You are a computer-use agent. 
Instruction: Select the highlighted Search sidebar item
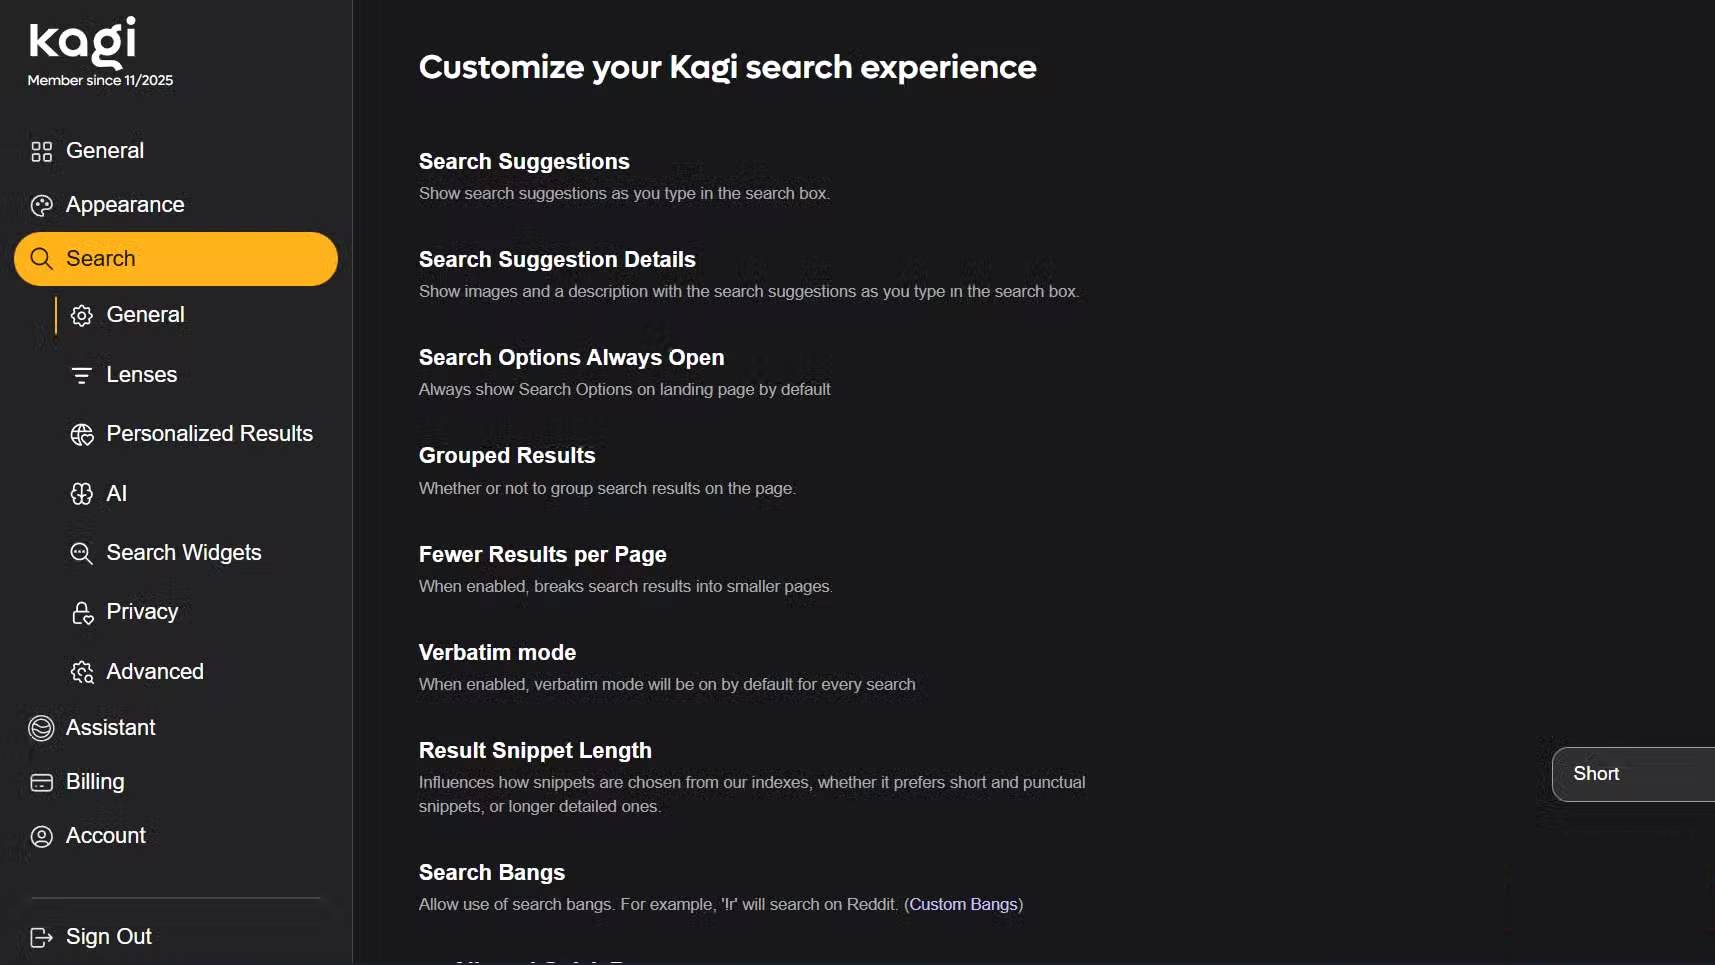pos(176,259)
